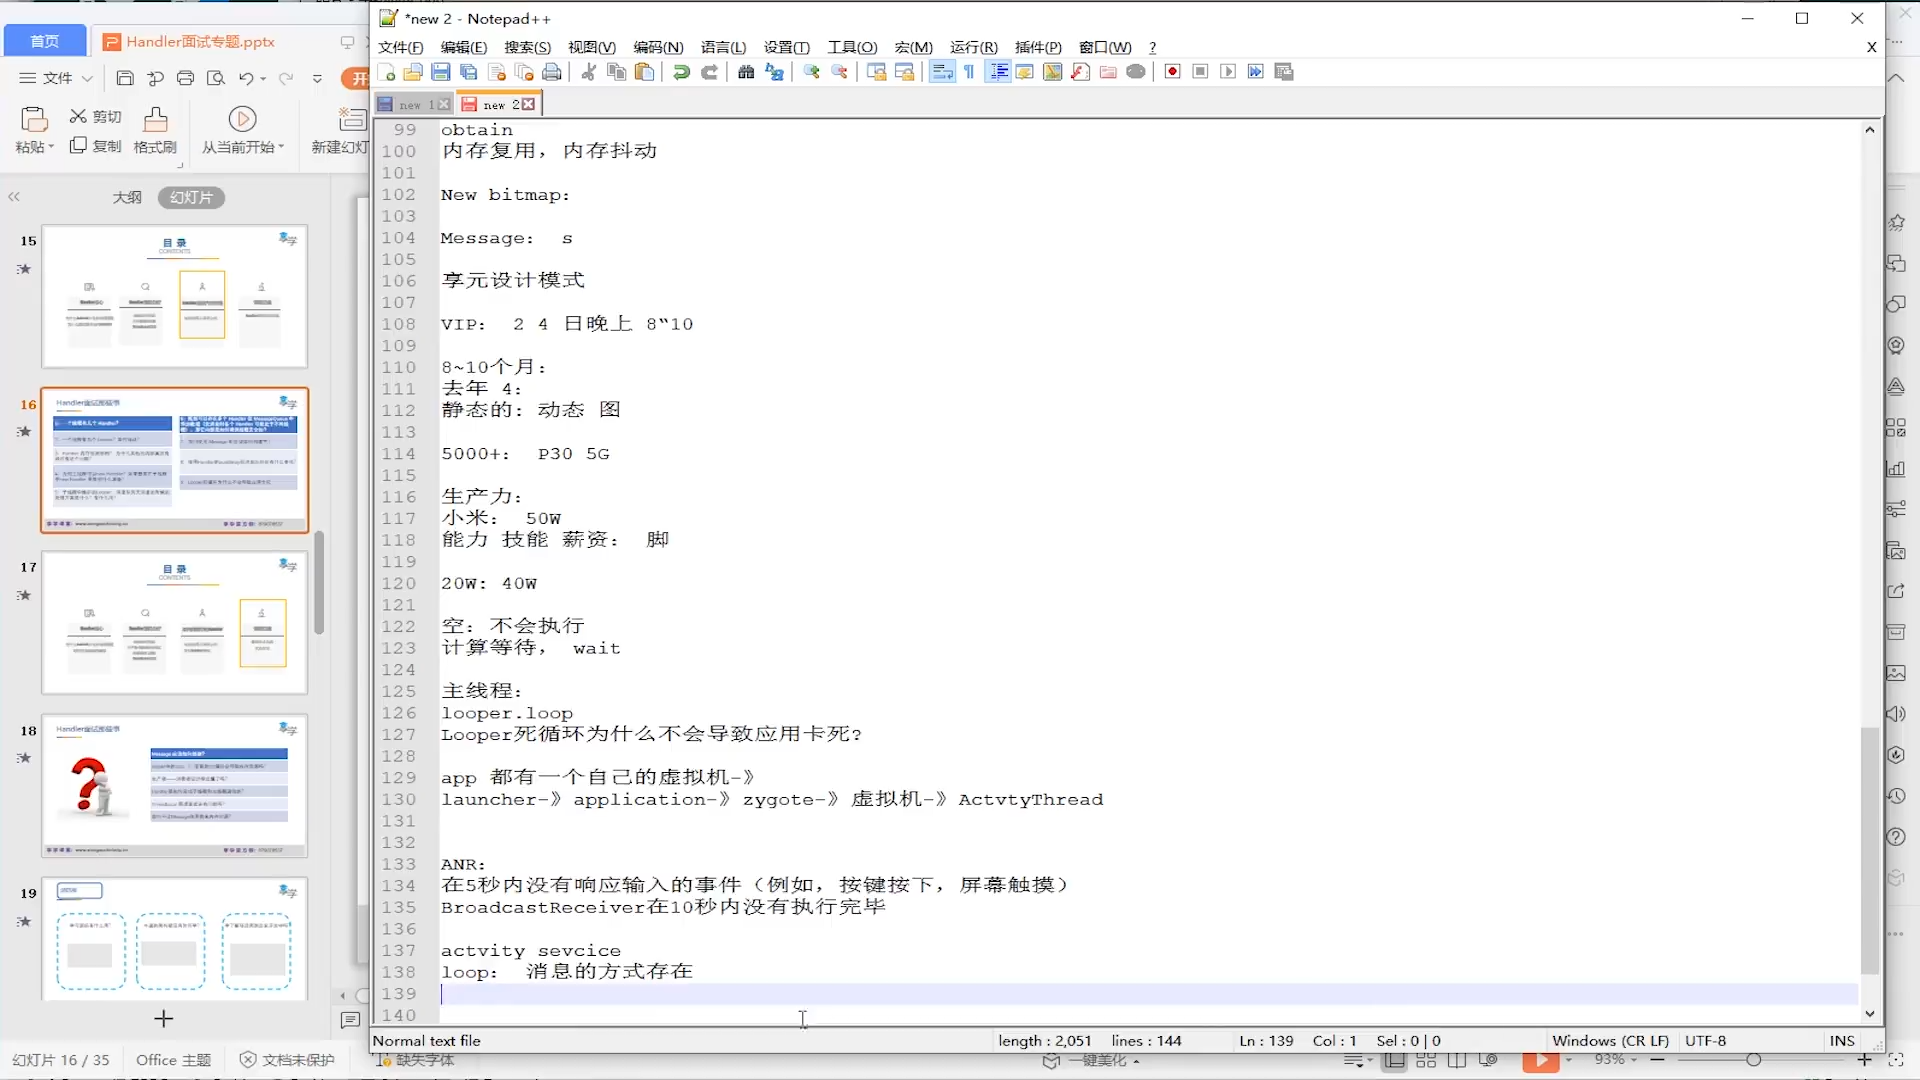
Task: Click the Zoom In magnifier icon
Action: (x=810, y=72)
